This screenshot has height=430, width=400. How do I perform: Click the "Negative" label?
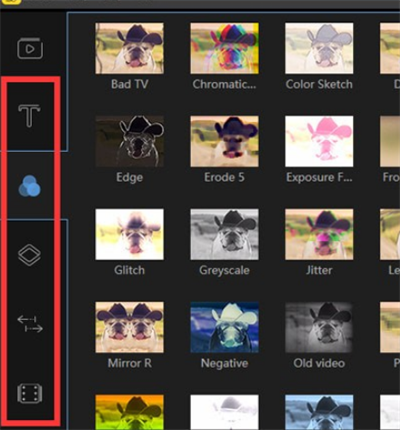click(224, 363)
